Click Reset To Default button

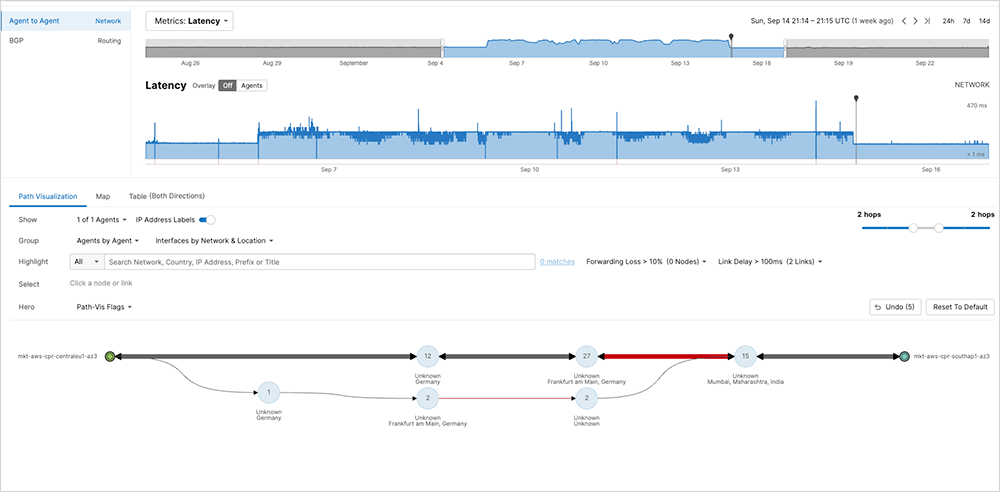coord(960,307)
